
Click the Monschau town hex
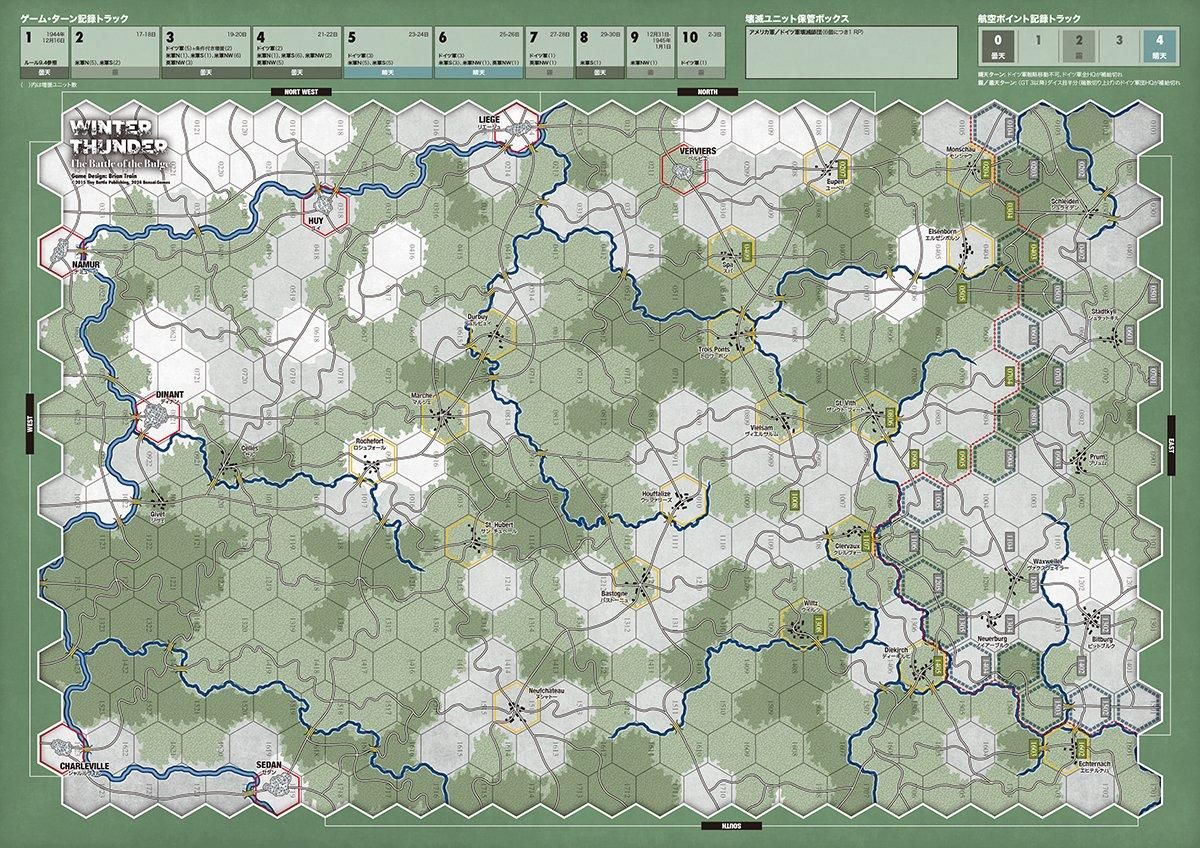971,169
